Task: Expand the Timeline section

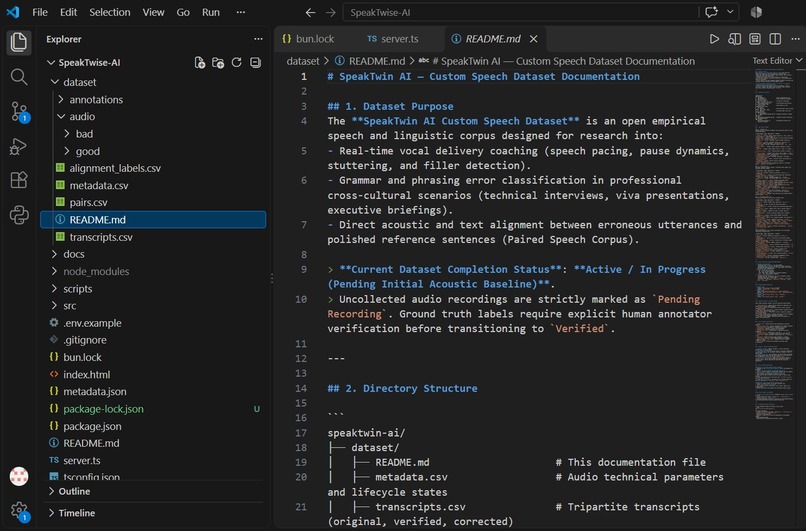Action: point(153,513)
